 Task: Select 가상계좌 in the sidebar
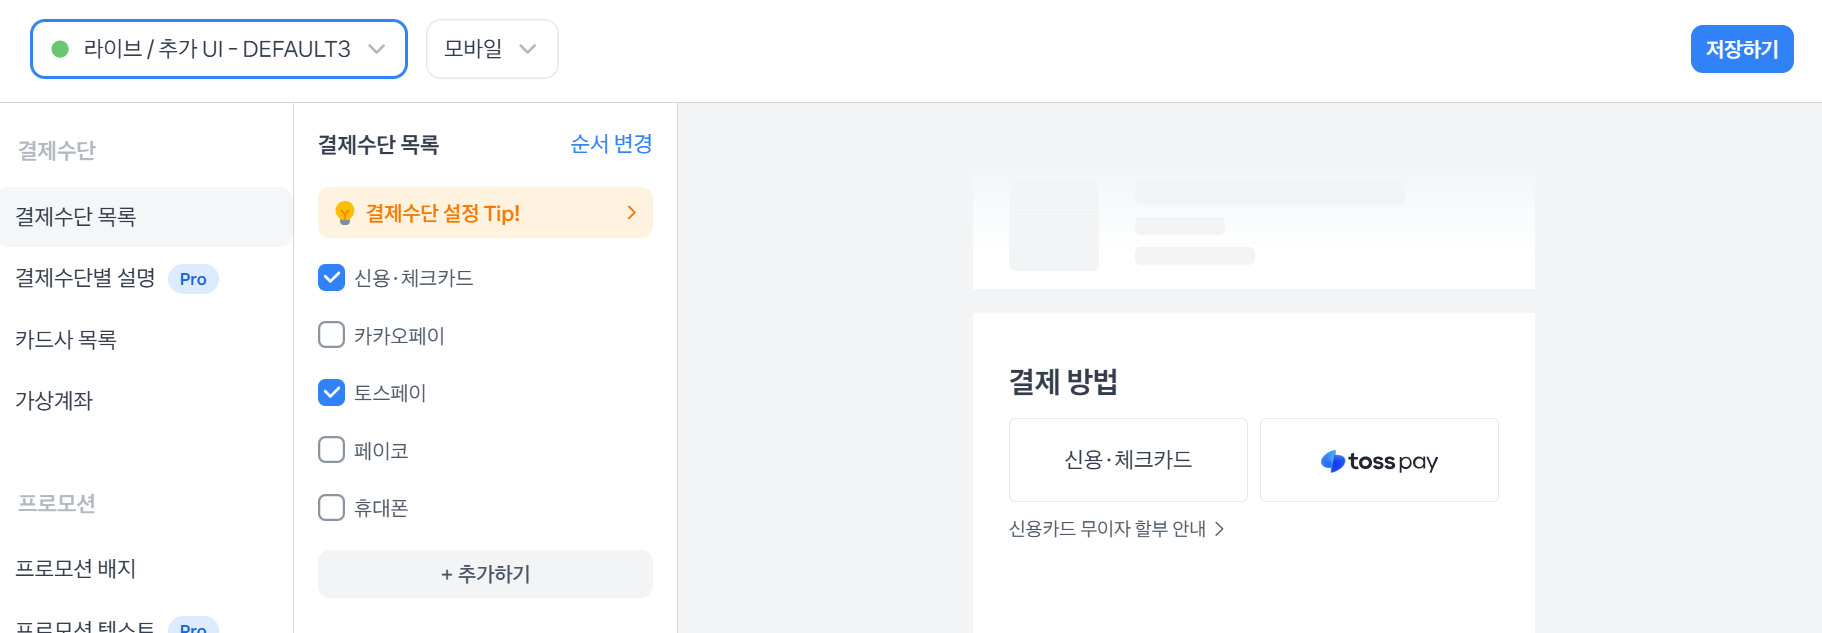54,401
